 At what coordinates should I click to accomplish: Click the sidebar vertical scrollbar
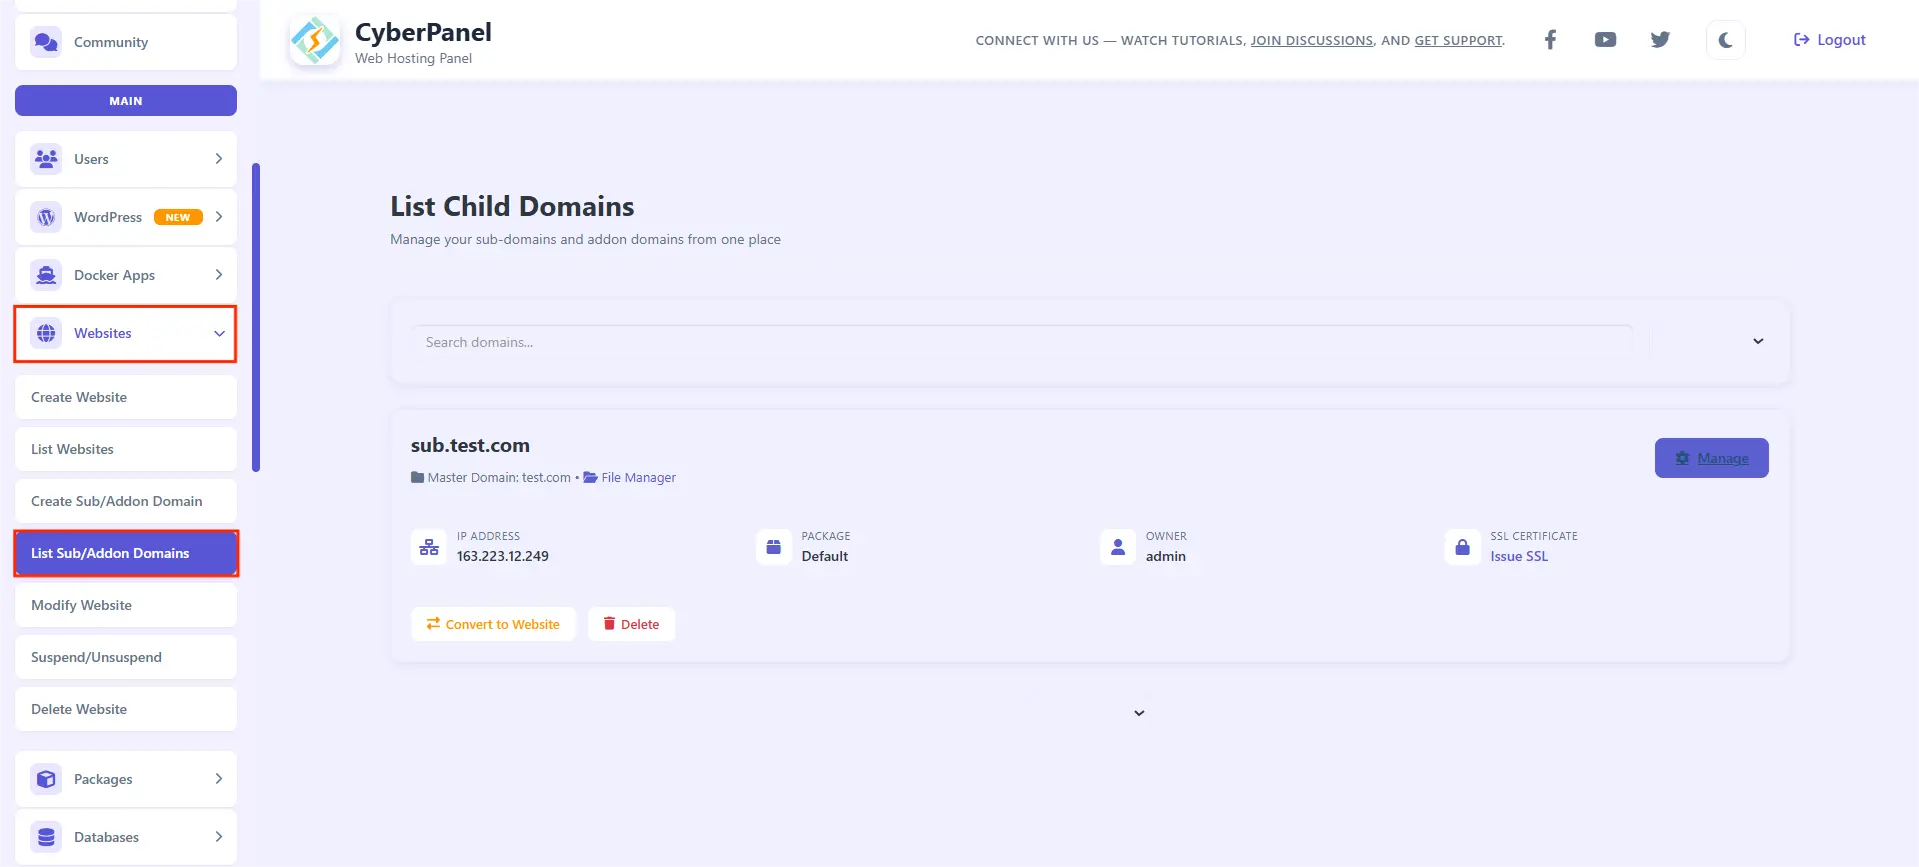[x=256, y=317]
